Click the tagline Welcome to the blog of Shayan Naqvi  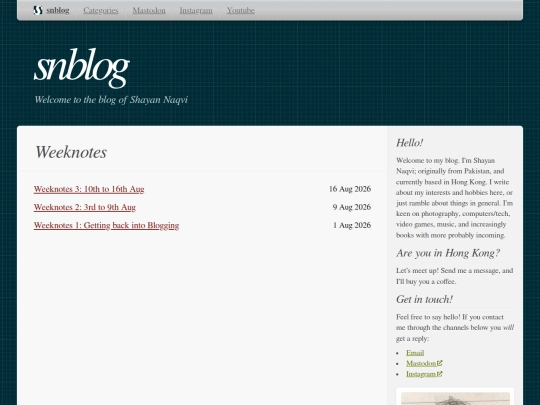point(111,100)
